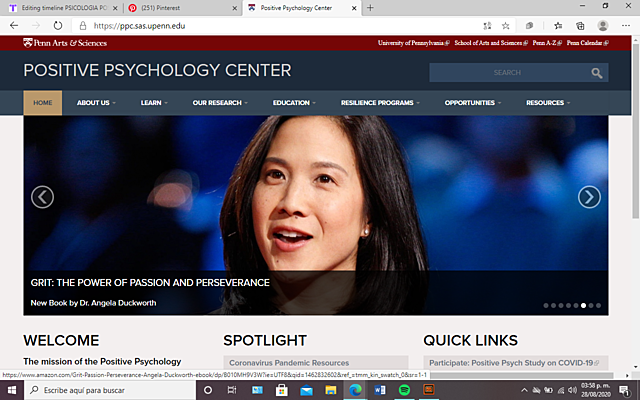
Task: Show previous slide with left carousel arrow
Action: coord(42,197)
